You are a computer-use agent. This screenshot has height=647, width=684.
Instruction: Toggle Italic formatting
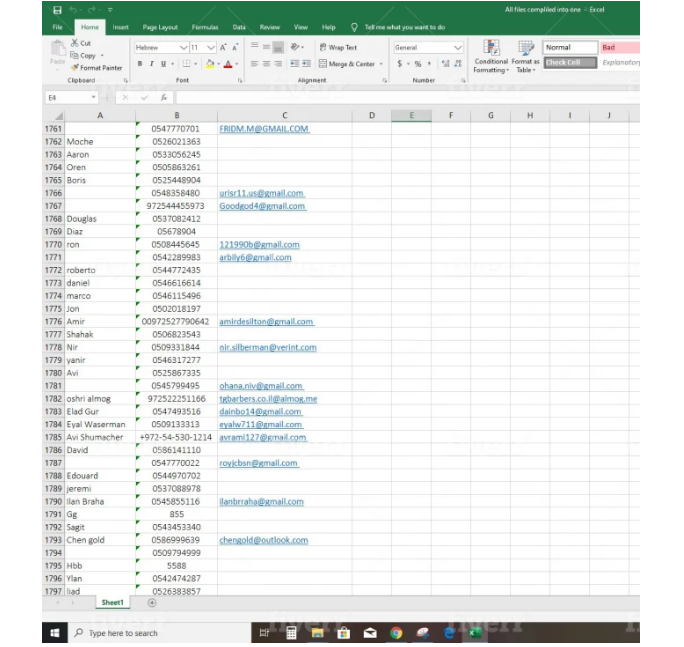[153, 64]
